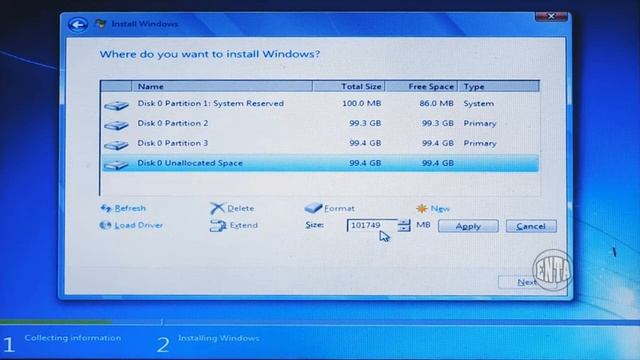
Task: Click the New starburst icon
Action: click(422, 209)
